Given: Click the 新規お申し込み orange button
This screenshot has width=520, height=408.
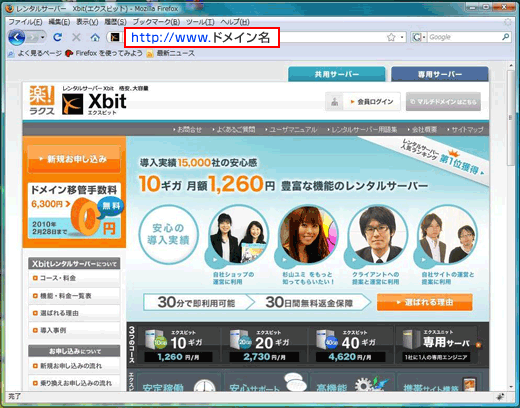Looking at the screenshot, I should coord(74,159).
